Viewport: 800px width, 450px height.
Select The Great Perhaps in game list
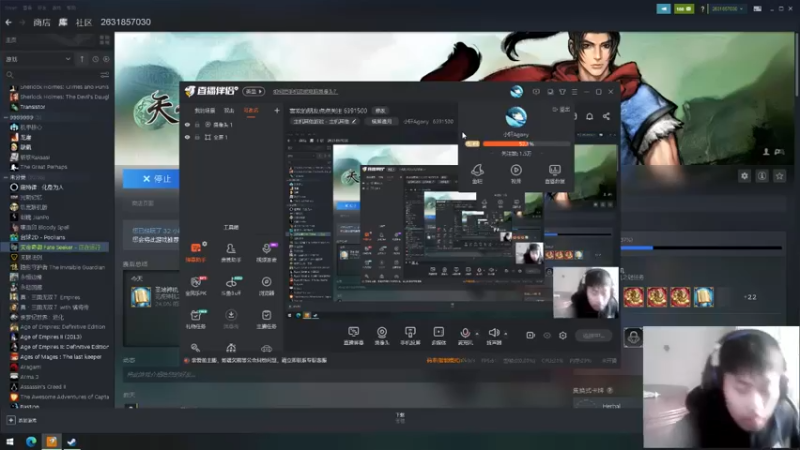pyautogui.click(x=43, y=167)
